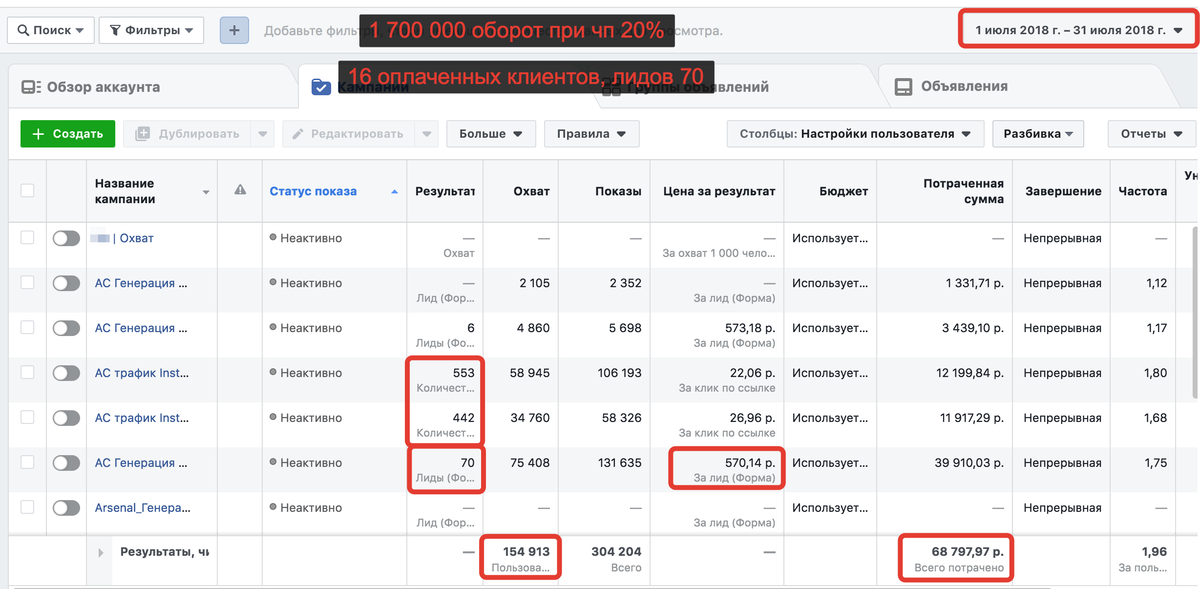Image resolution: width=1200 pixels, height=589 pixels.
Task: Tick checkbox of row with 70 leads
Action: tap(27, 463)
